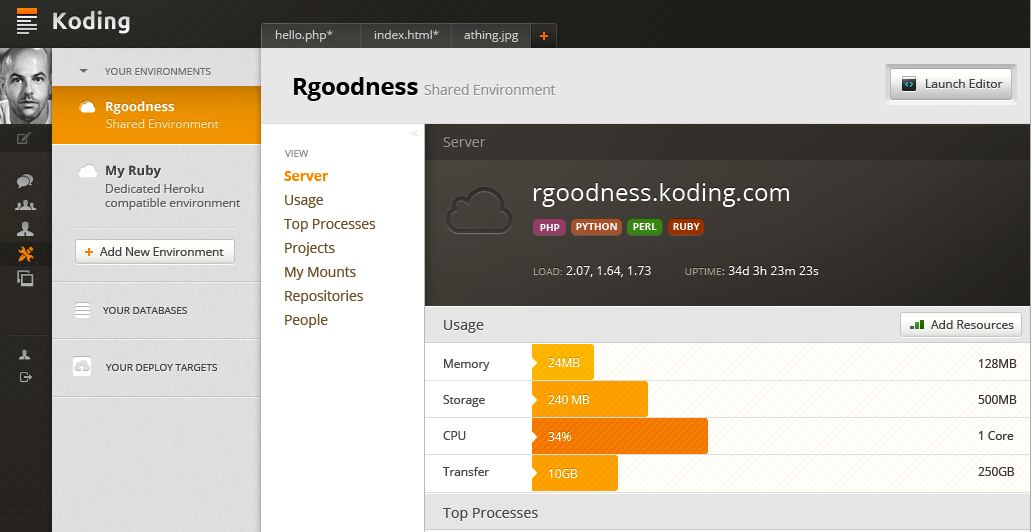
Task: Open a new tab with plus icon
Action: pyautogui.click(x=544, y=36)
